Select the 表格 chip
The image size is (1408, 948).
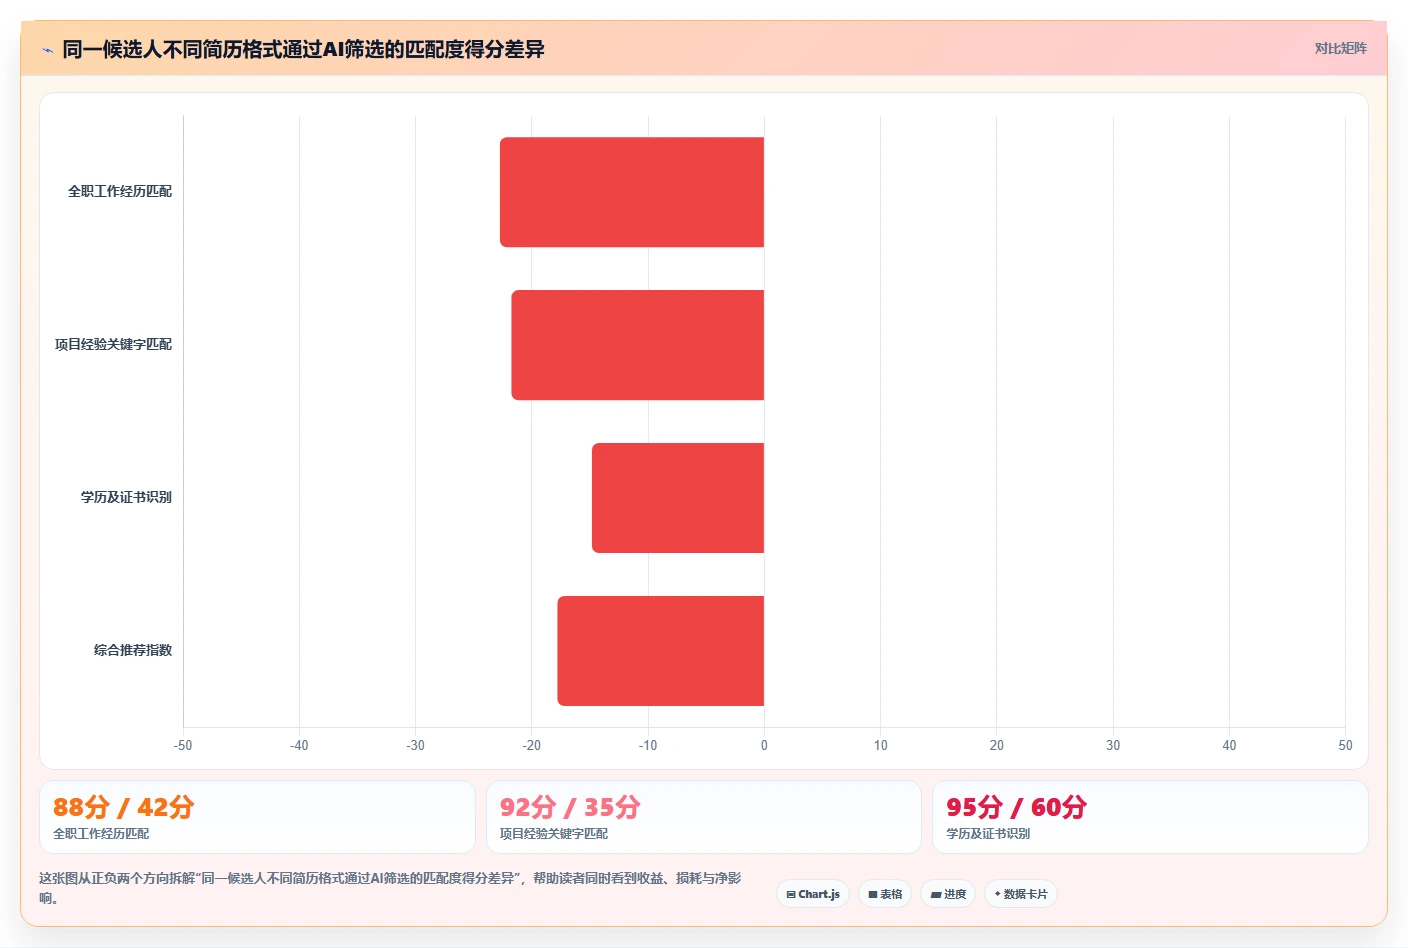(885, 894)
